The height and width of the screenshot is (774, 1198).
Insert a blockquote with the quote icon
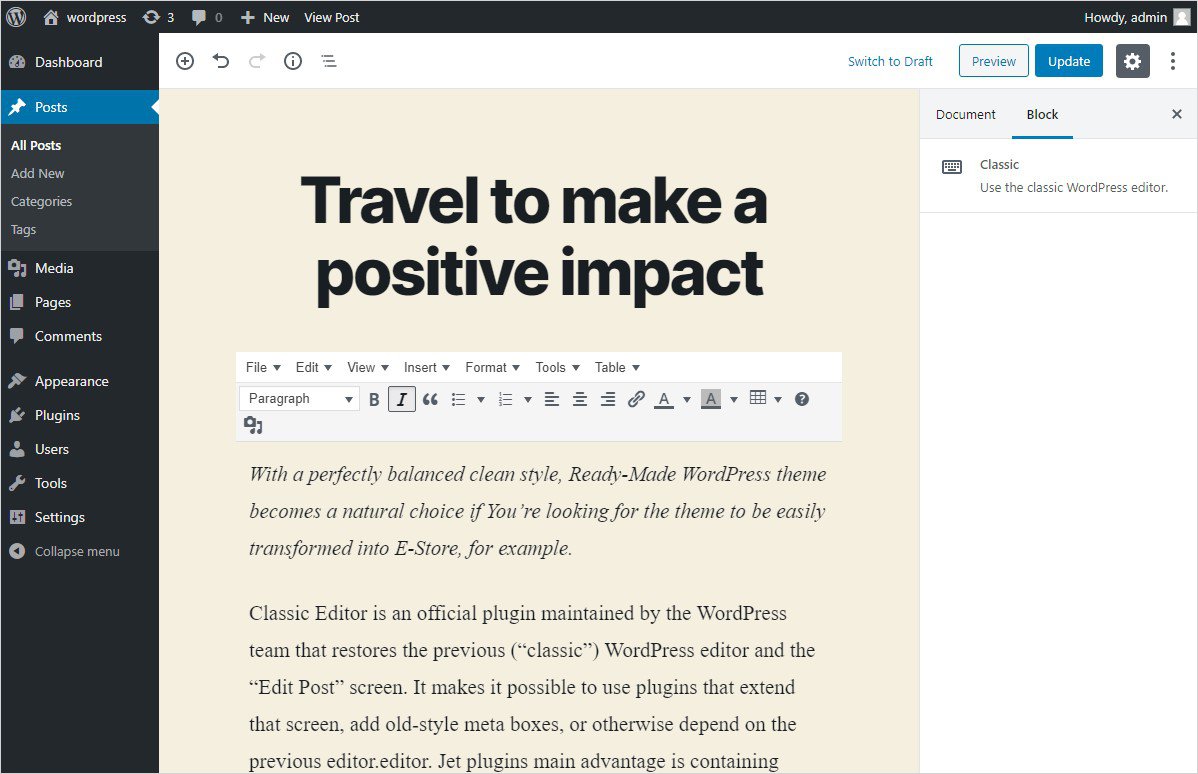click(430, 399)
